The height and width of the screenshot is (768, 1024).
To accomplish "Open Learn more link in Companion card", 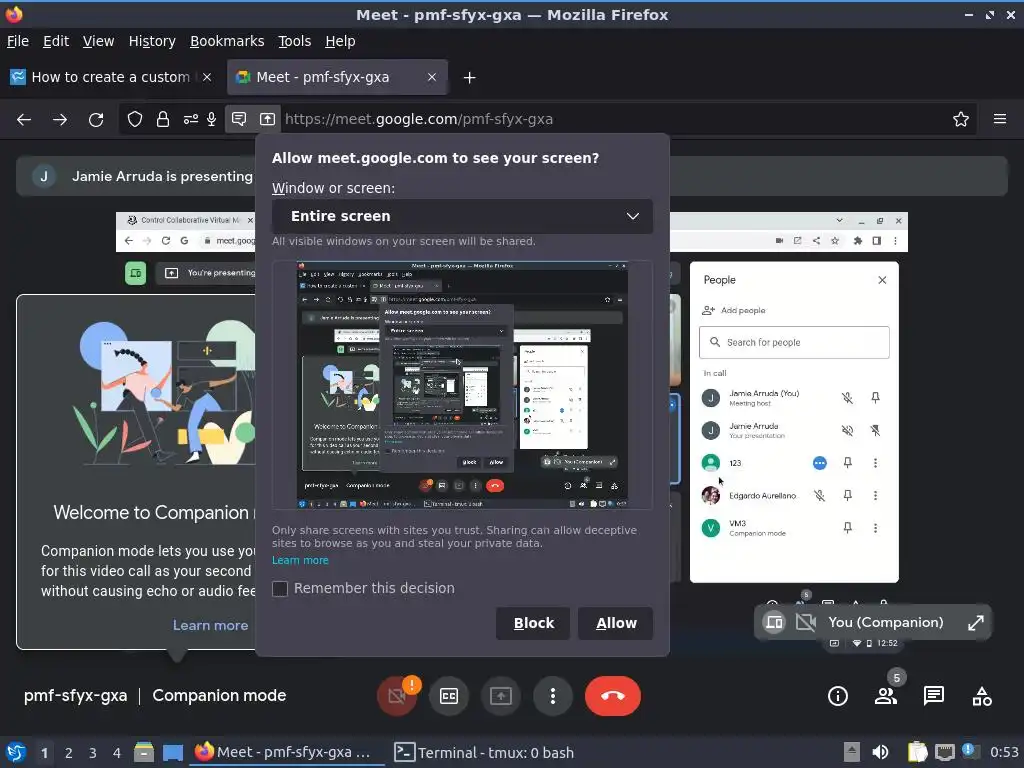I will coord(210,625).
